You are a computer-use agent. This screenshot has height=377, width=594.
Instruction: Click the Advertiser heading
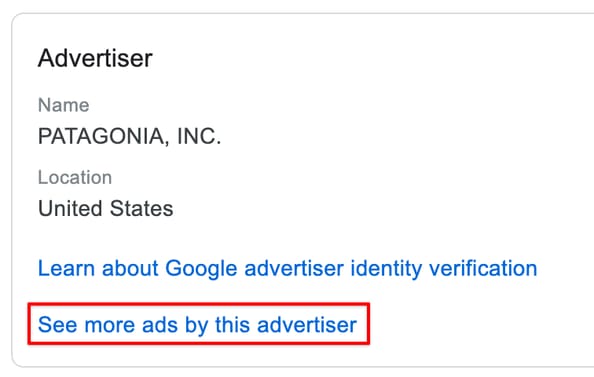(95, 58)
